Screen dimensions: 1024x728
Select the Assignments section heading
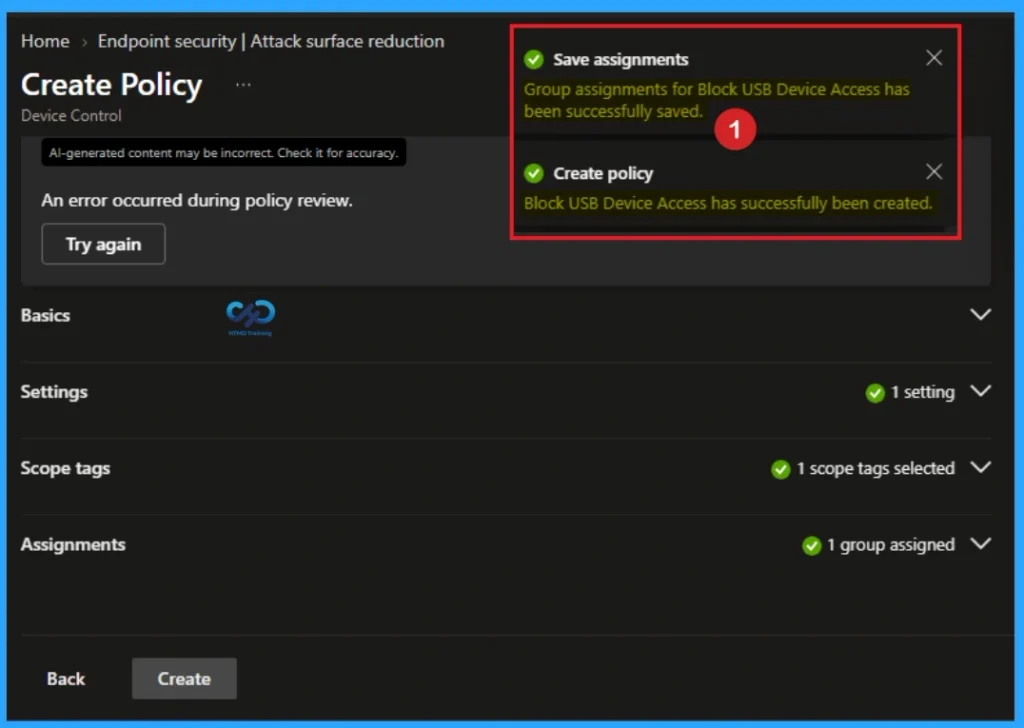pos(73,545)
